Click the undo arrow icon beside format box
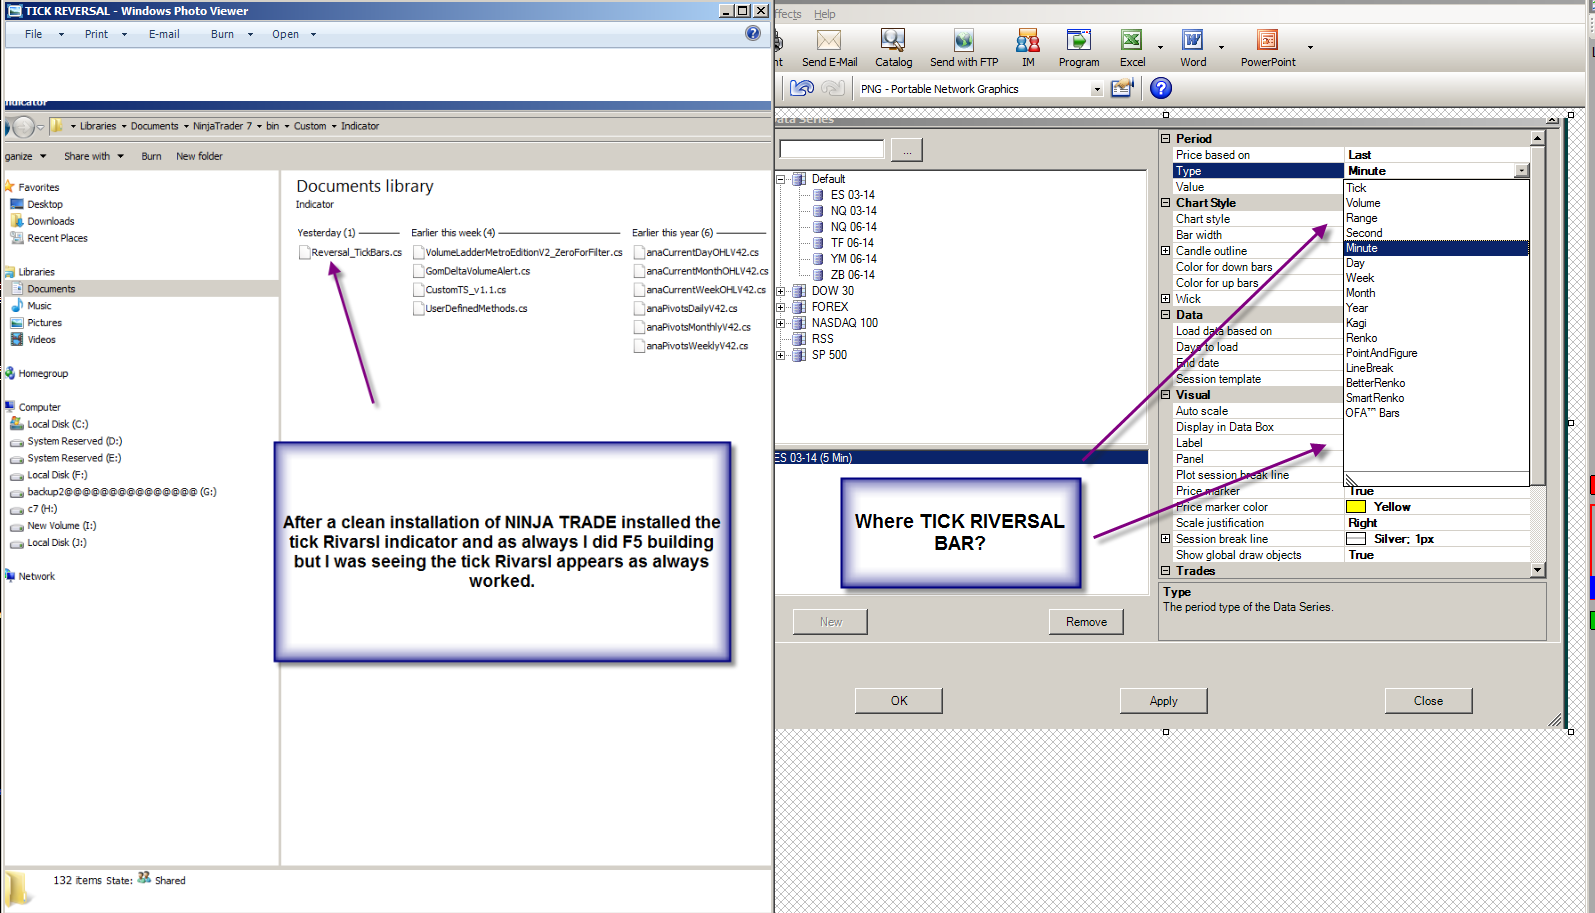 coord(802,88)
